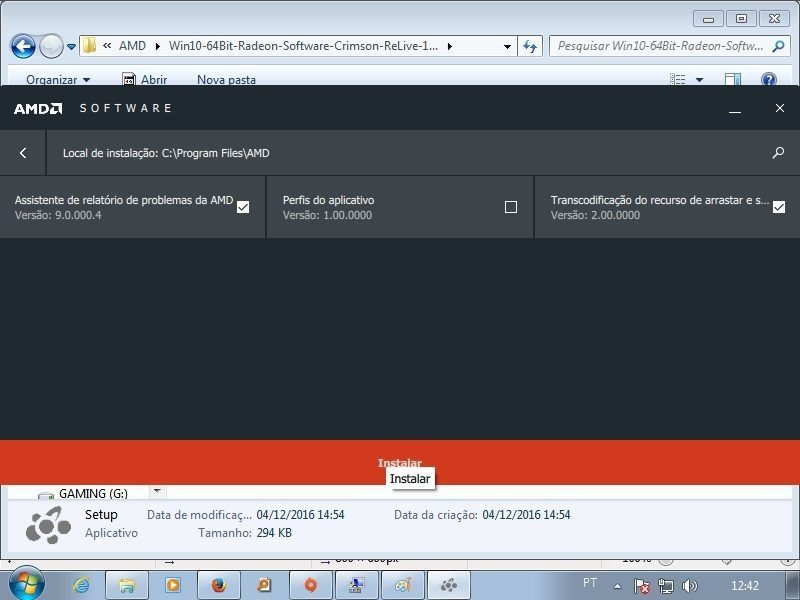This screenshot has height=600, width=800.
Task: Open the volume control tray icon
Action: pos(689,586)
